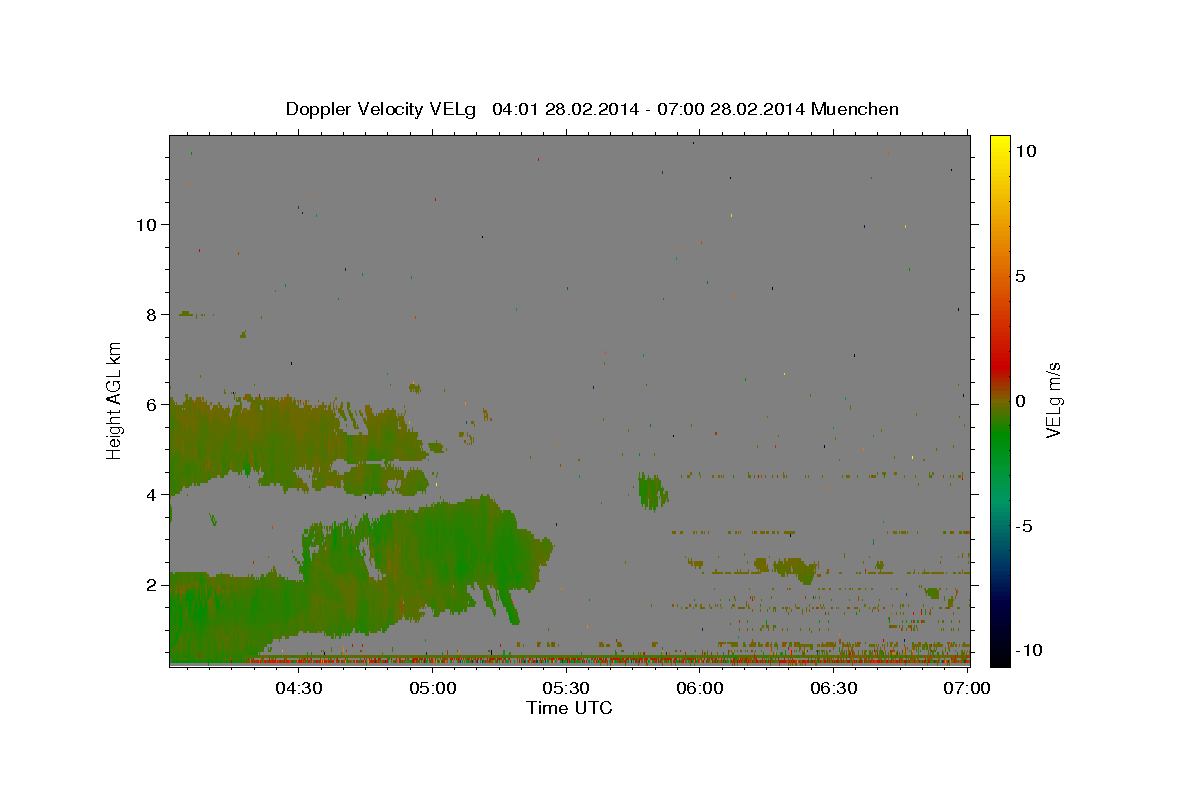Click the colorbar value -5 label

[x=1023, y=526]
